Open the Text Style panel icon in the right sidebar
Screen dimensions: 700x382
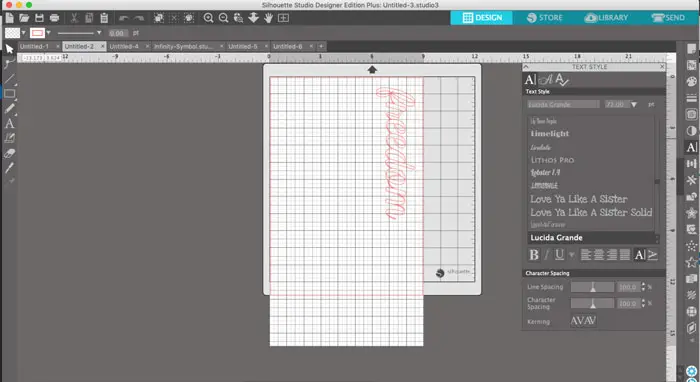(x=692, y=147)
